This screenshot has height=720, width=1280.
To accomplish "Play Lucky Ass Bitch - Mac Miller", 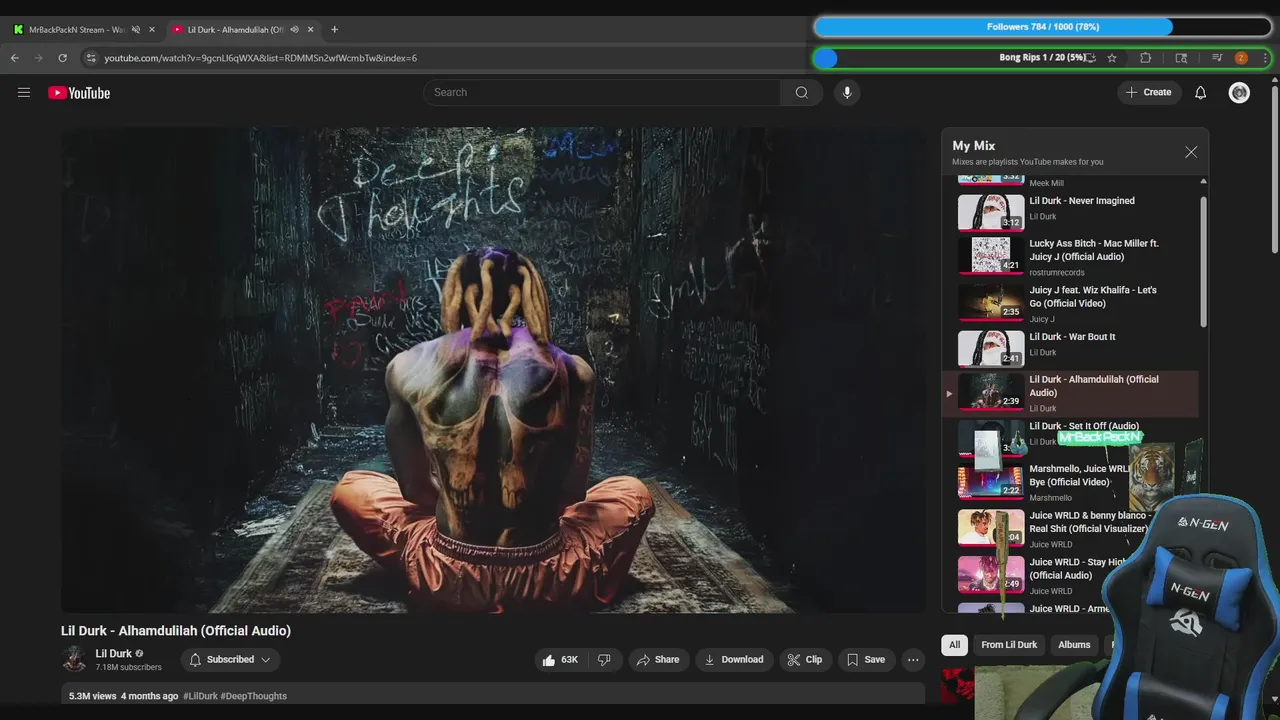I will click(x=1070, y=256).
